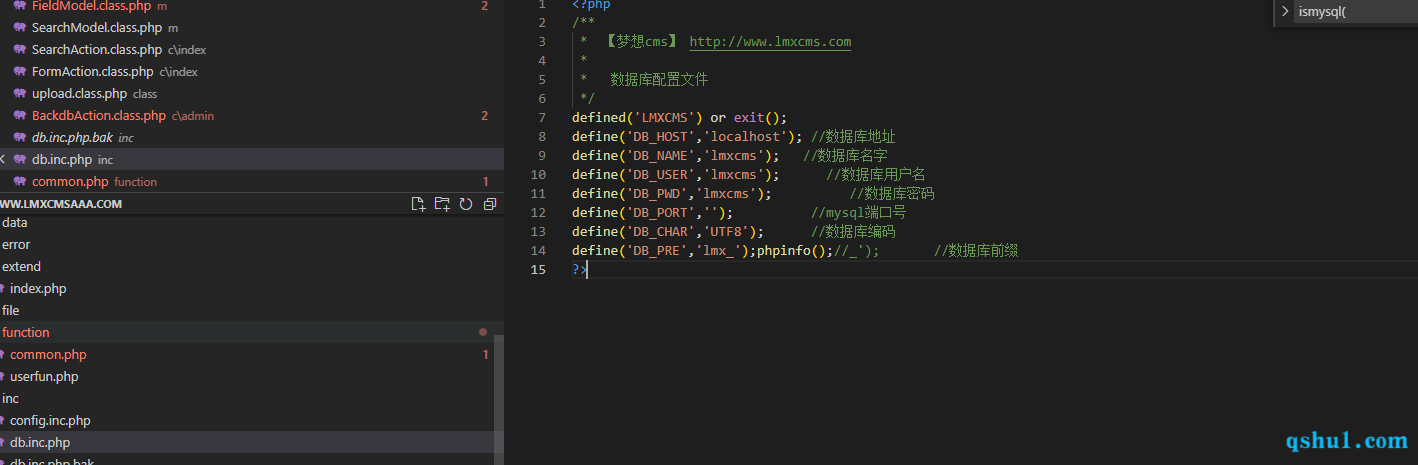The width and height of the screenshot is (1418, 465).
Task: Click the problem count 1 beside tree common.php
Action: [x=486, y=355]
